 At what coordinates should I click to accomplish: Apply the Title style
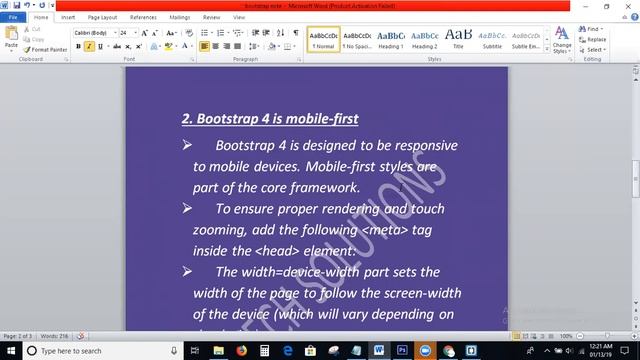click(x=458, y=40)
